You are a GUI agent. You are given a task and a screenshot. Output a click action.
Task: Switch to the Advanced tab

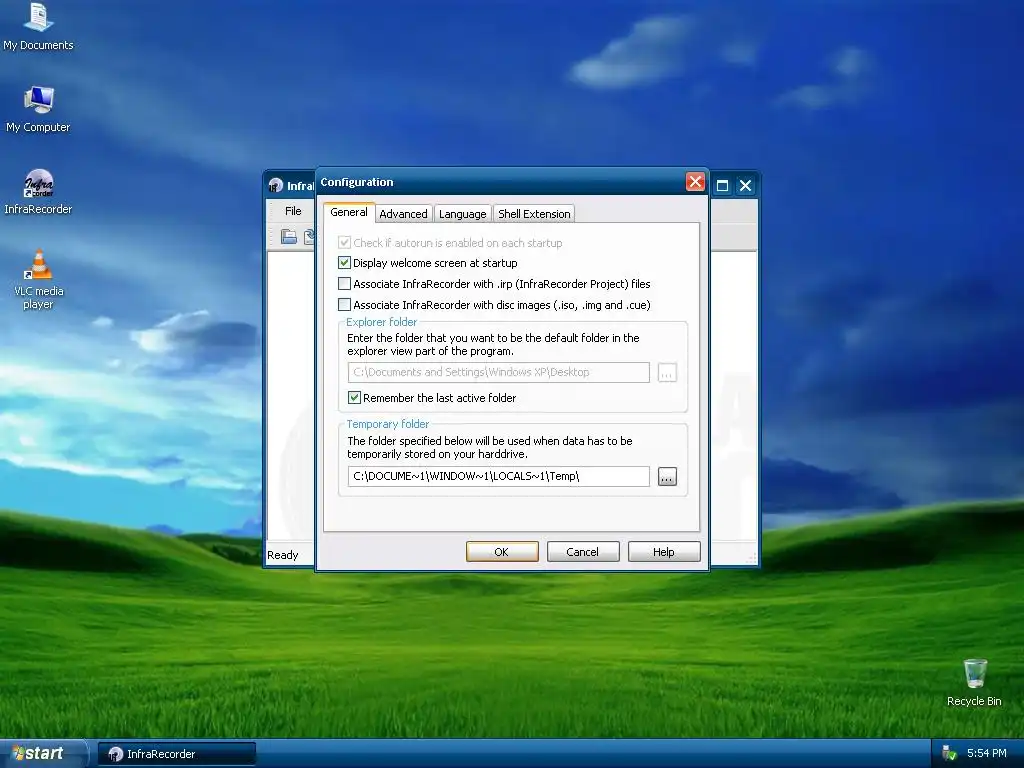(403, 214)
